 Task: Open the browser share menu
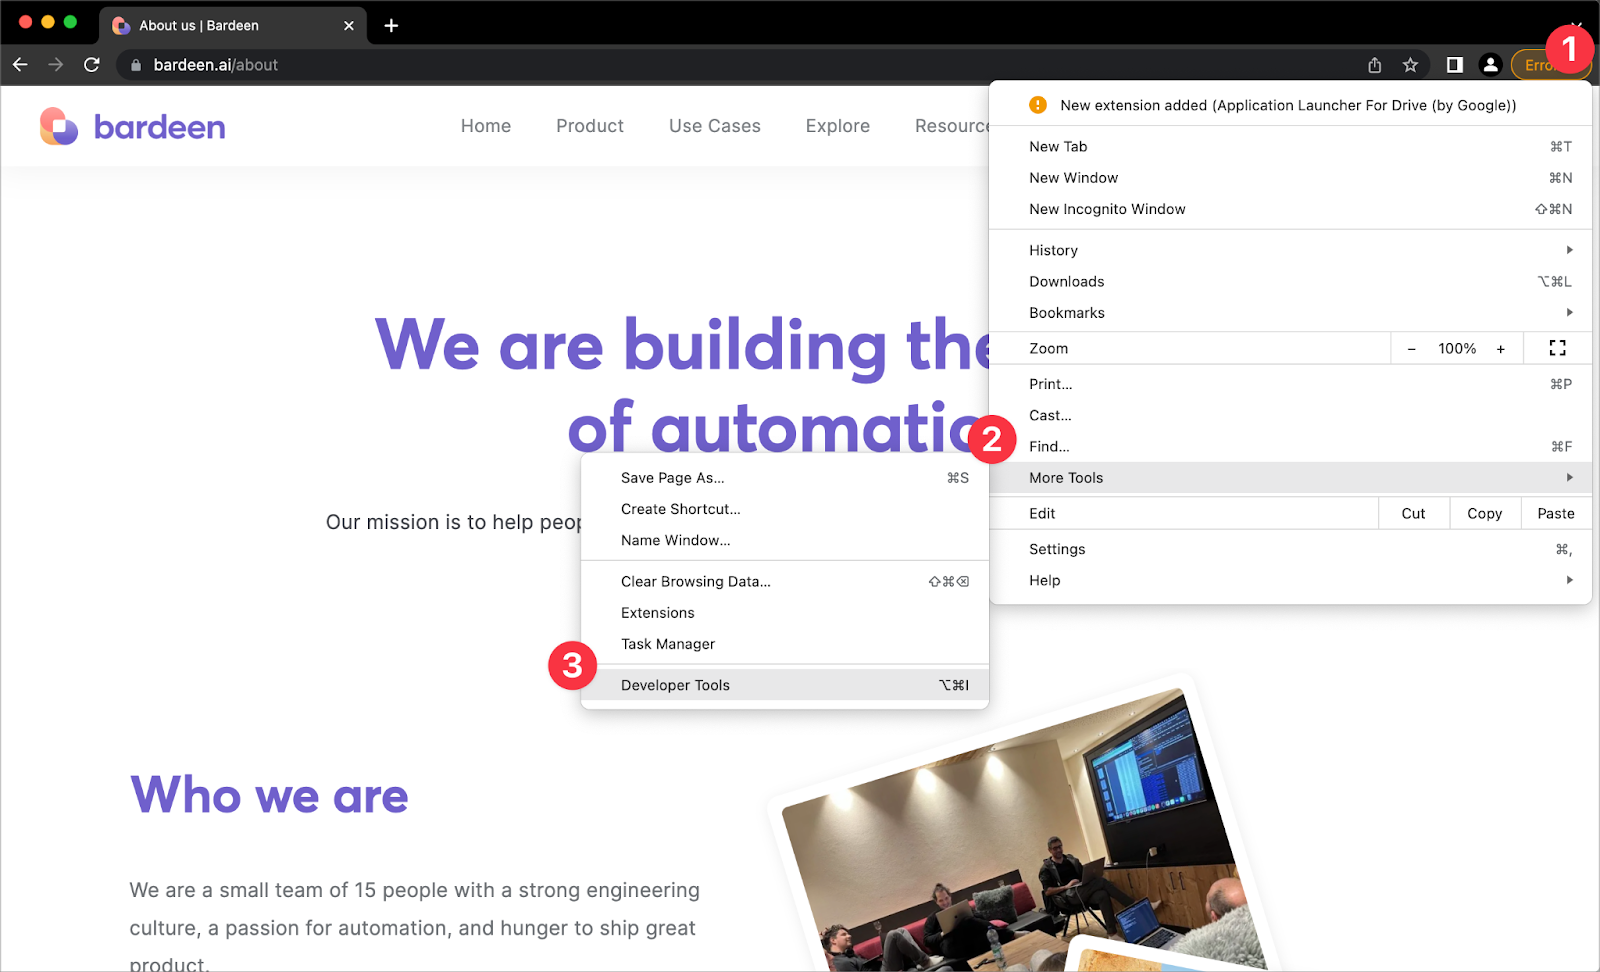1375,64
